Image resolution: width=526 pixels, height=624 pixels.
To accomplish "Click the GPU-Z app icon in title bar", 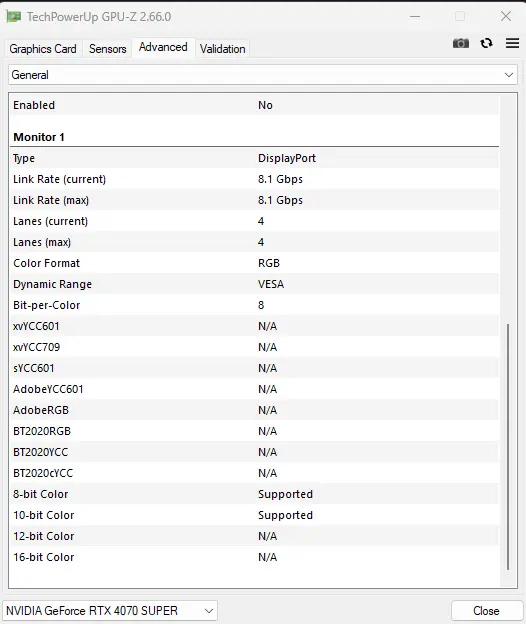I will [x=14, y=17].
